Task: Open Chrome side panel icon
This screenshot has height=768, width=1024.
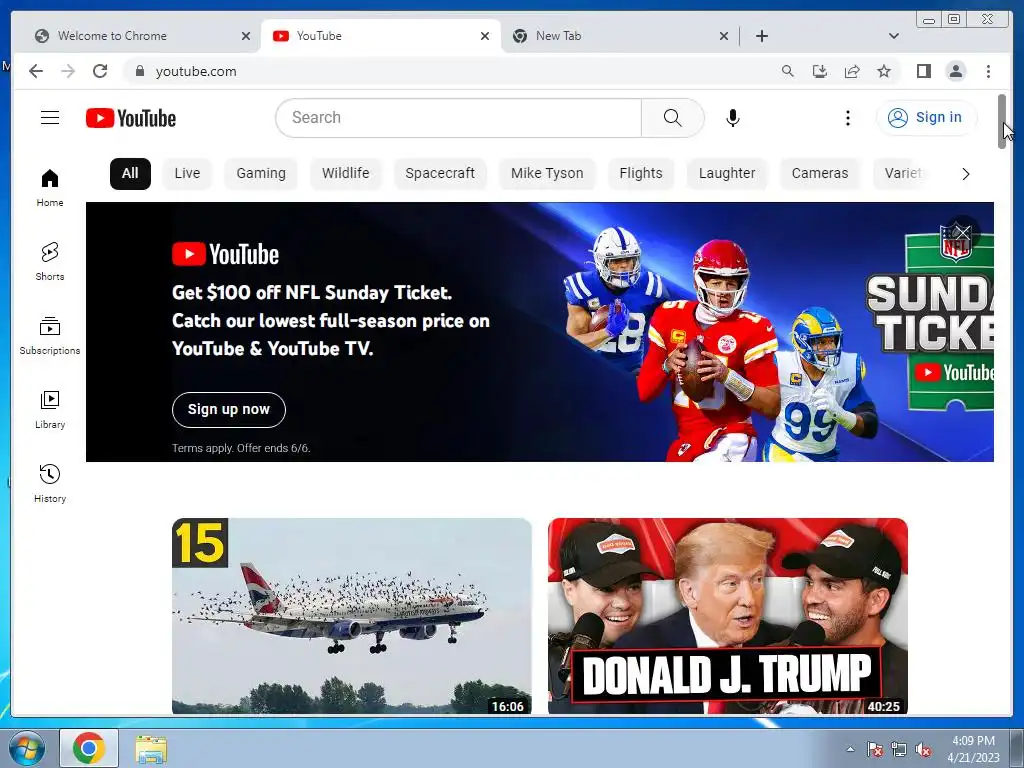Action: pos(923,71)
